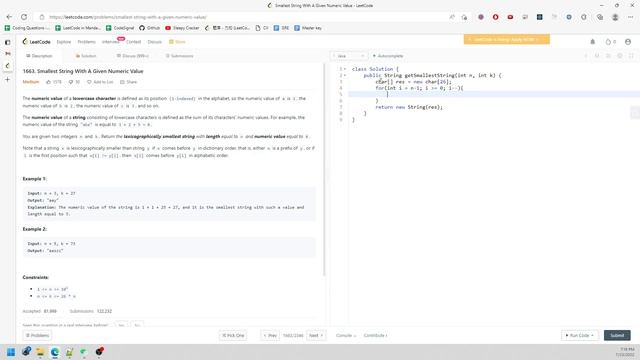Switch to the Description tab
This screenshot has width=640, height=360.
click(39, 56)
